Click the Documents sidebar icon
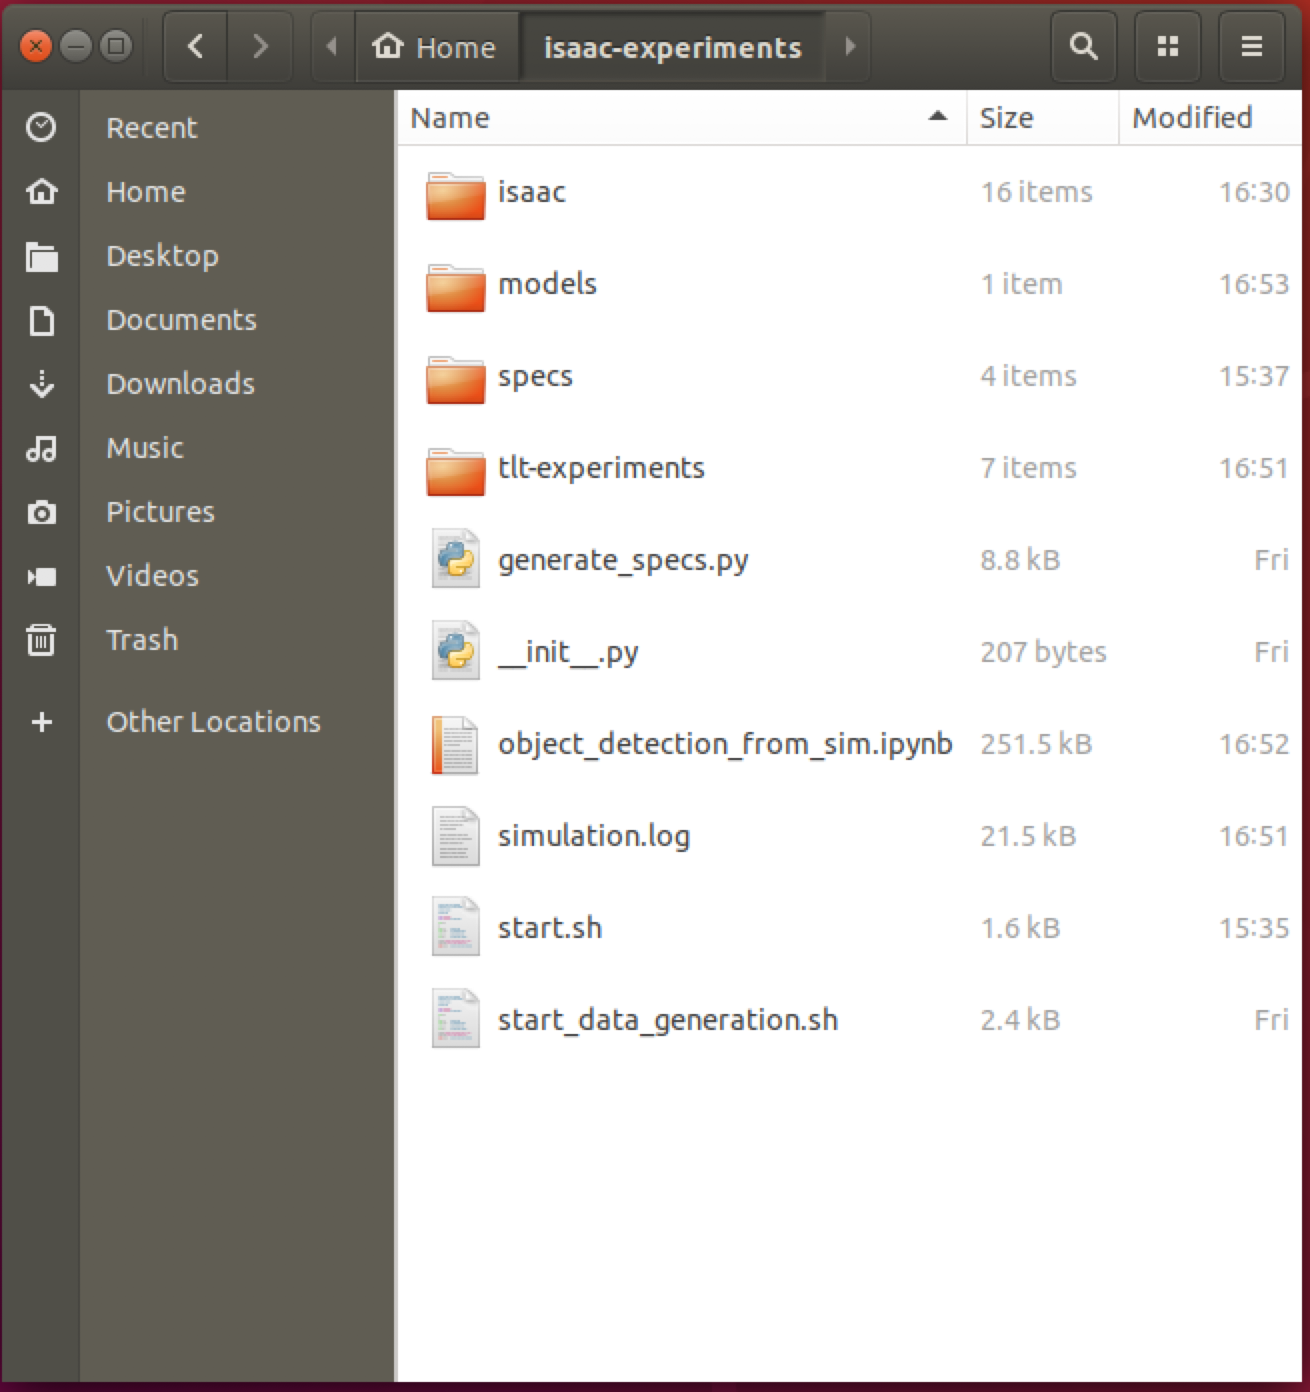This screenshot has height=1392, width=1310. (x=41, y=320)
